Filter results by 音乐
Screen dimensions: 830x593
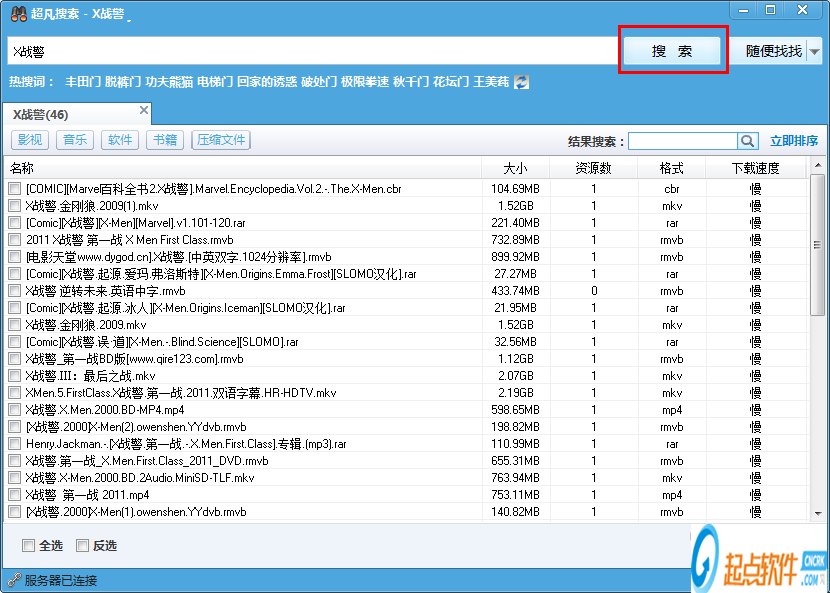[75, 140]
